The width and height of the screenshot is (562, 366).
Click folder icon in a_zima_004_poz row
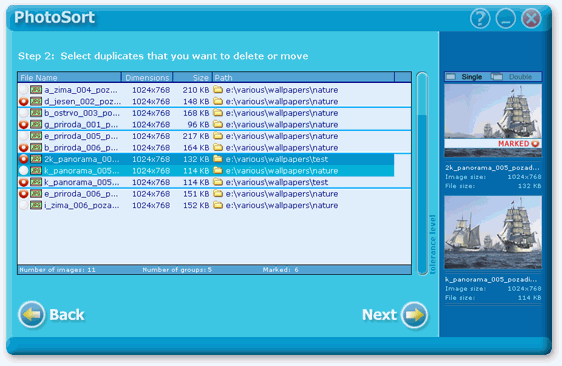pyautogui.click(x=218, y=90)
